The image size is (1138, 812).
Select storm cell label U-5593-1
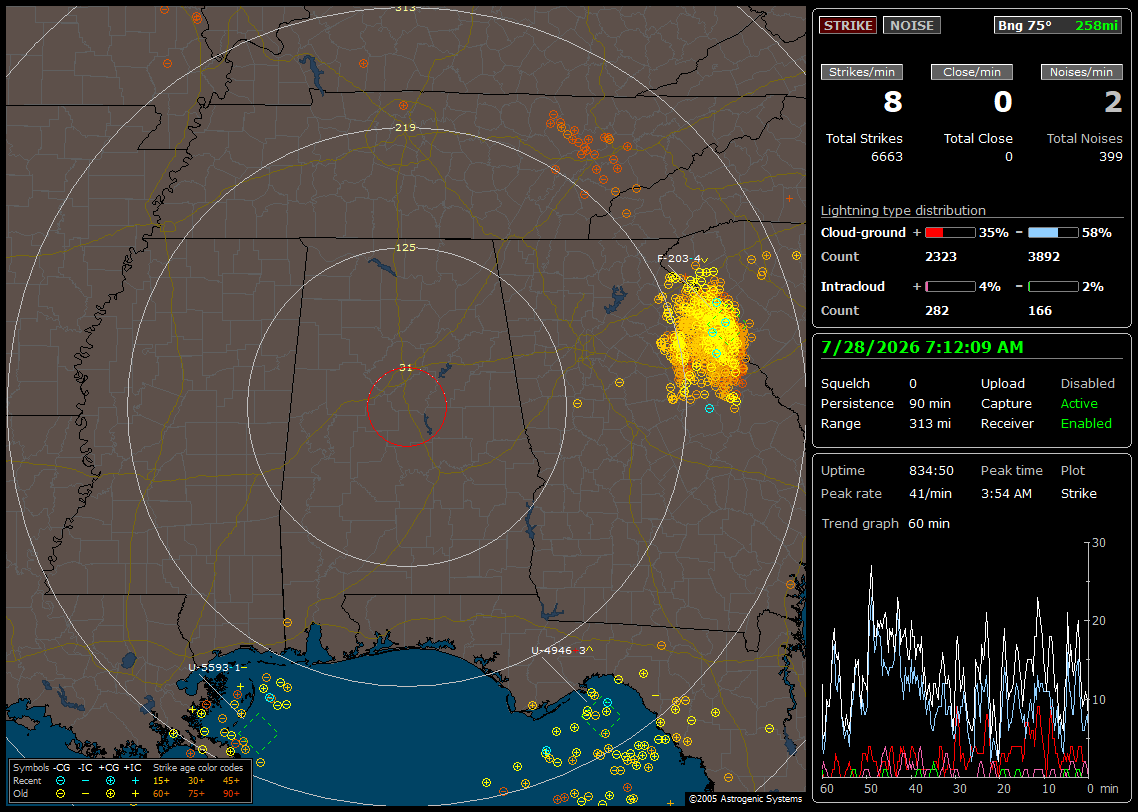(217, 668)
